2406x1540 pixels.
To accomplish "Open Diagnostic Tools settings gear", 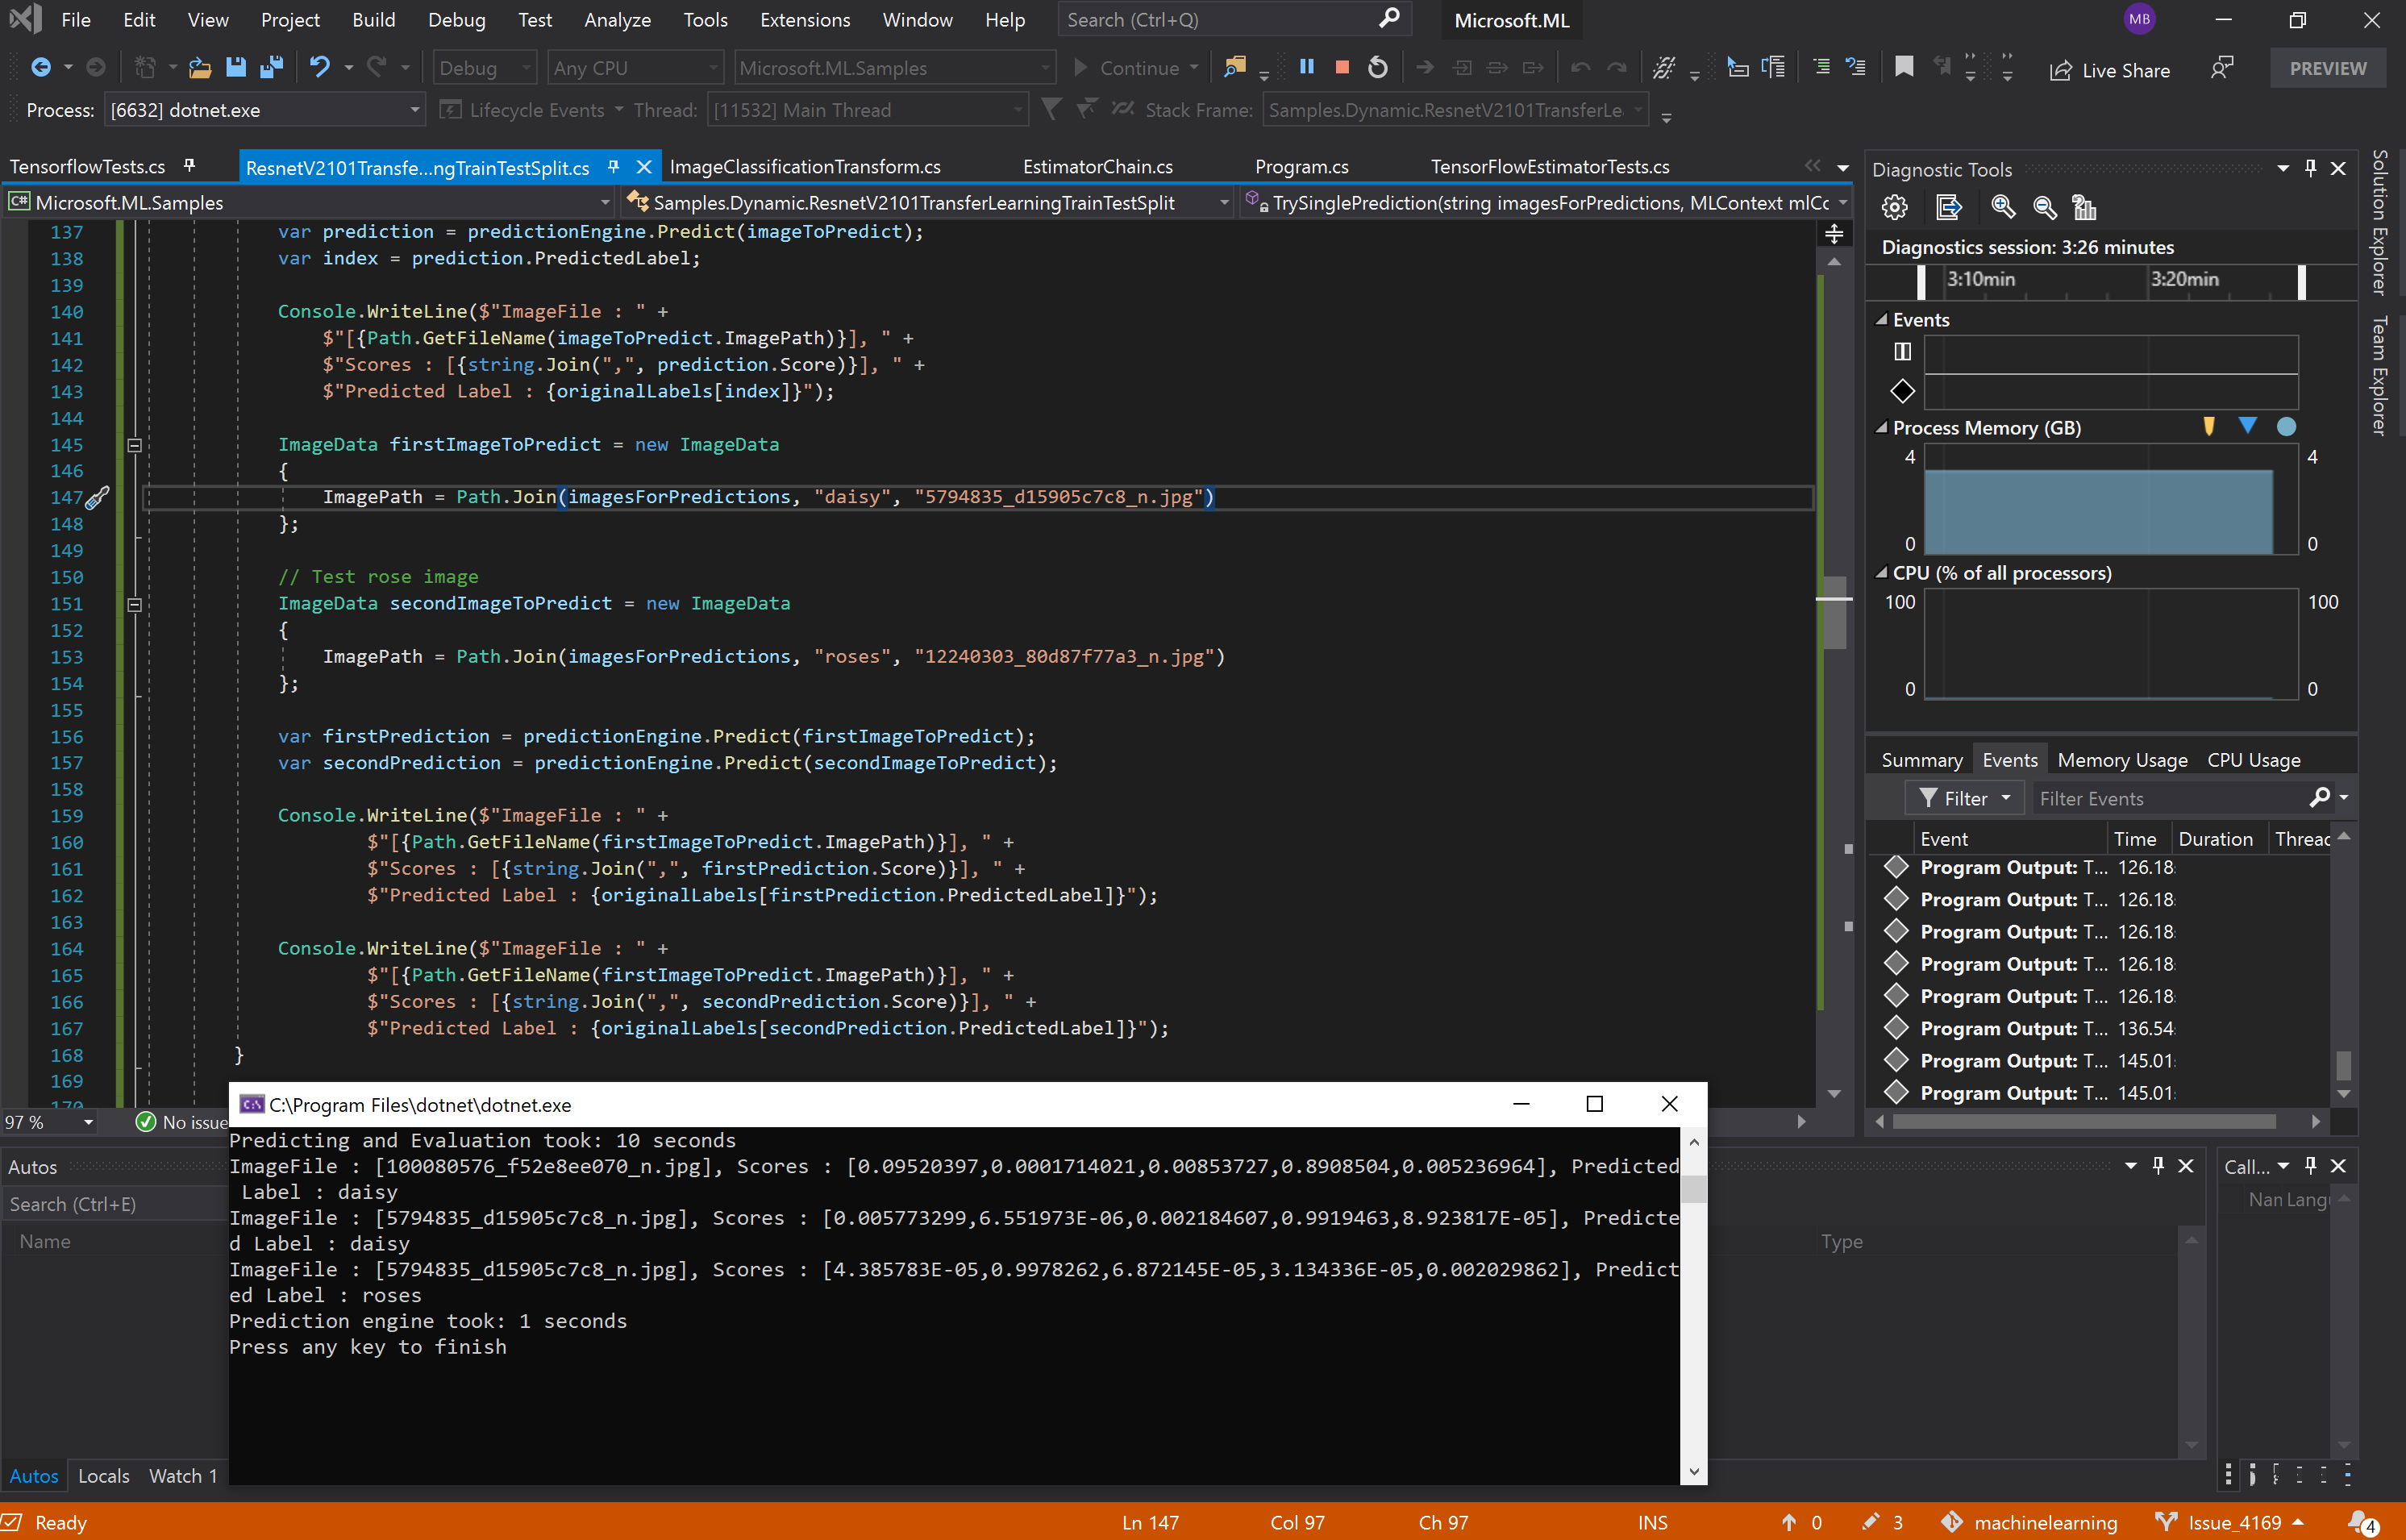I will coord(1894,207).
